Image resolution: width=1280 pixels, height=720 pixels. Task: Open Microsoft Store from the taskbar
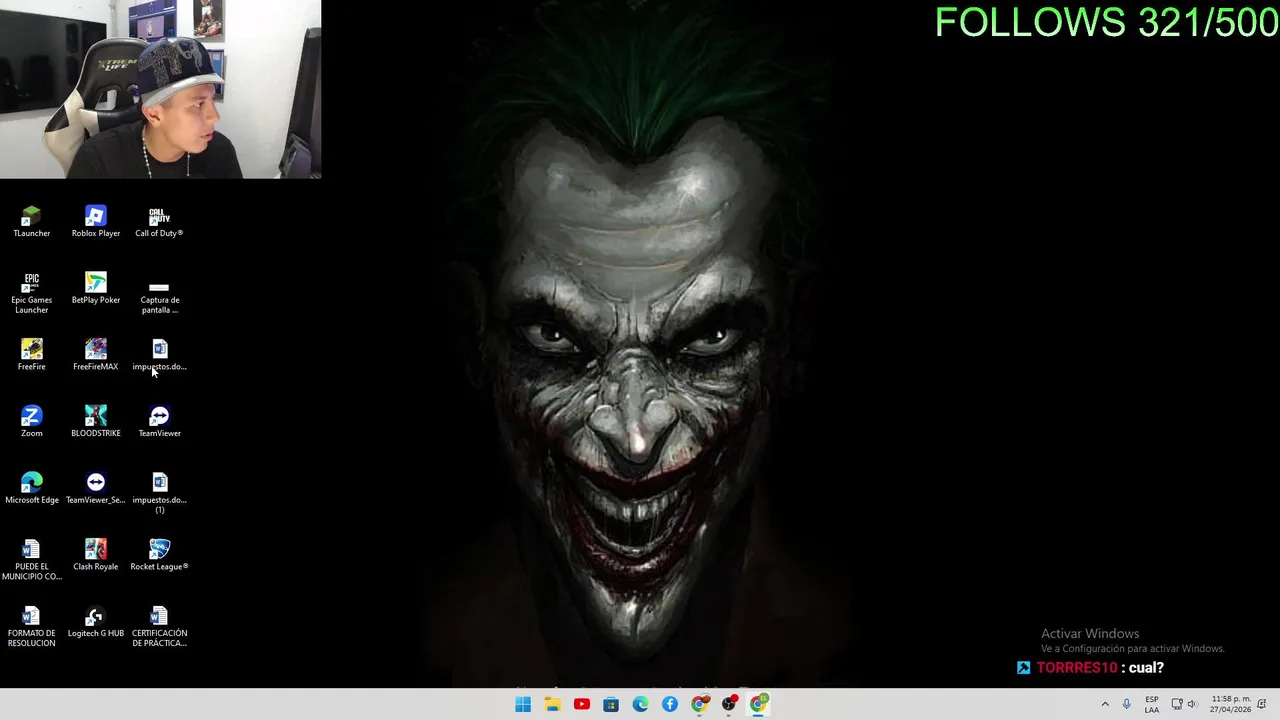click(x=611, y=704)
